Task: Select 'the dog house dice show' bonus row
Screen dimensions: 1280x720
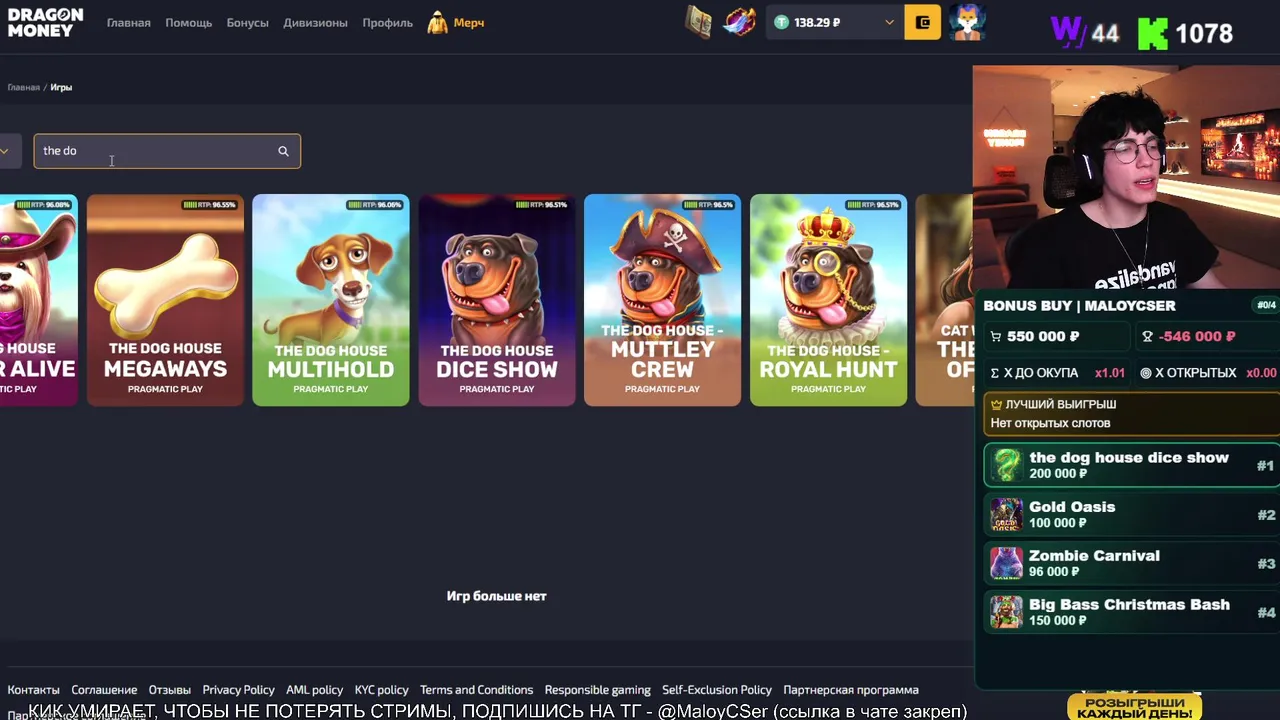Action: pyautogui.click(x=1131, y=465)
